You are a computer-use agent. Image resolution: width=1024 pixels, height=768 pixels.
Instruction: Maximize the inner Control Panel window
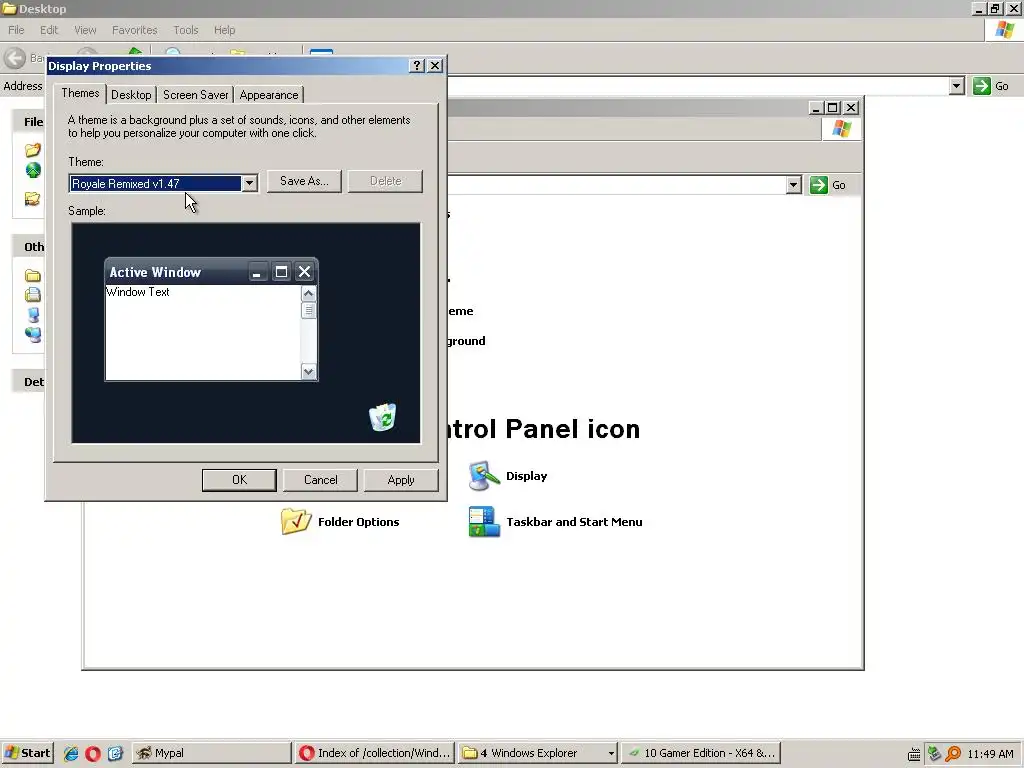click(x=833, y=108)
